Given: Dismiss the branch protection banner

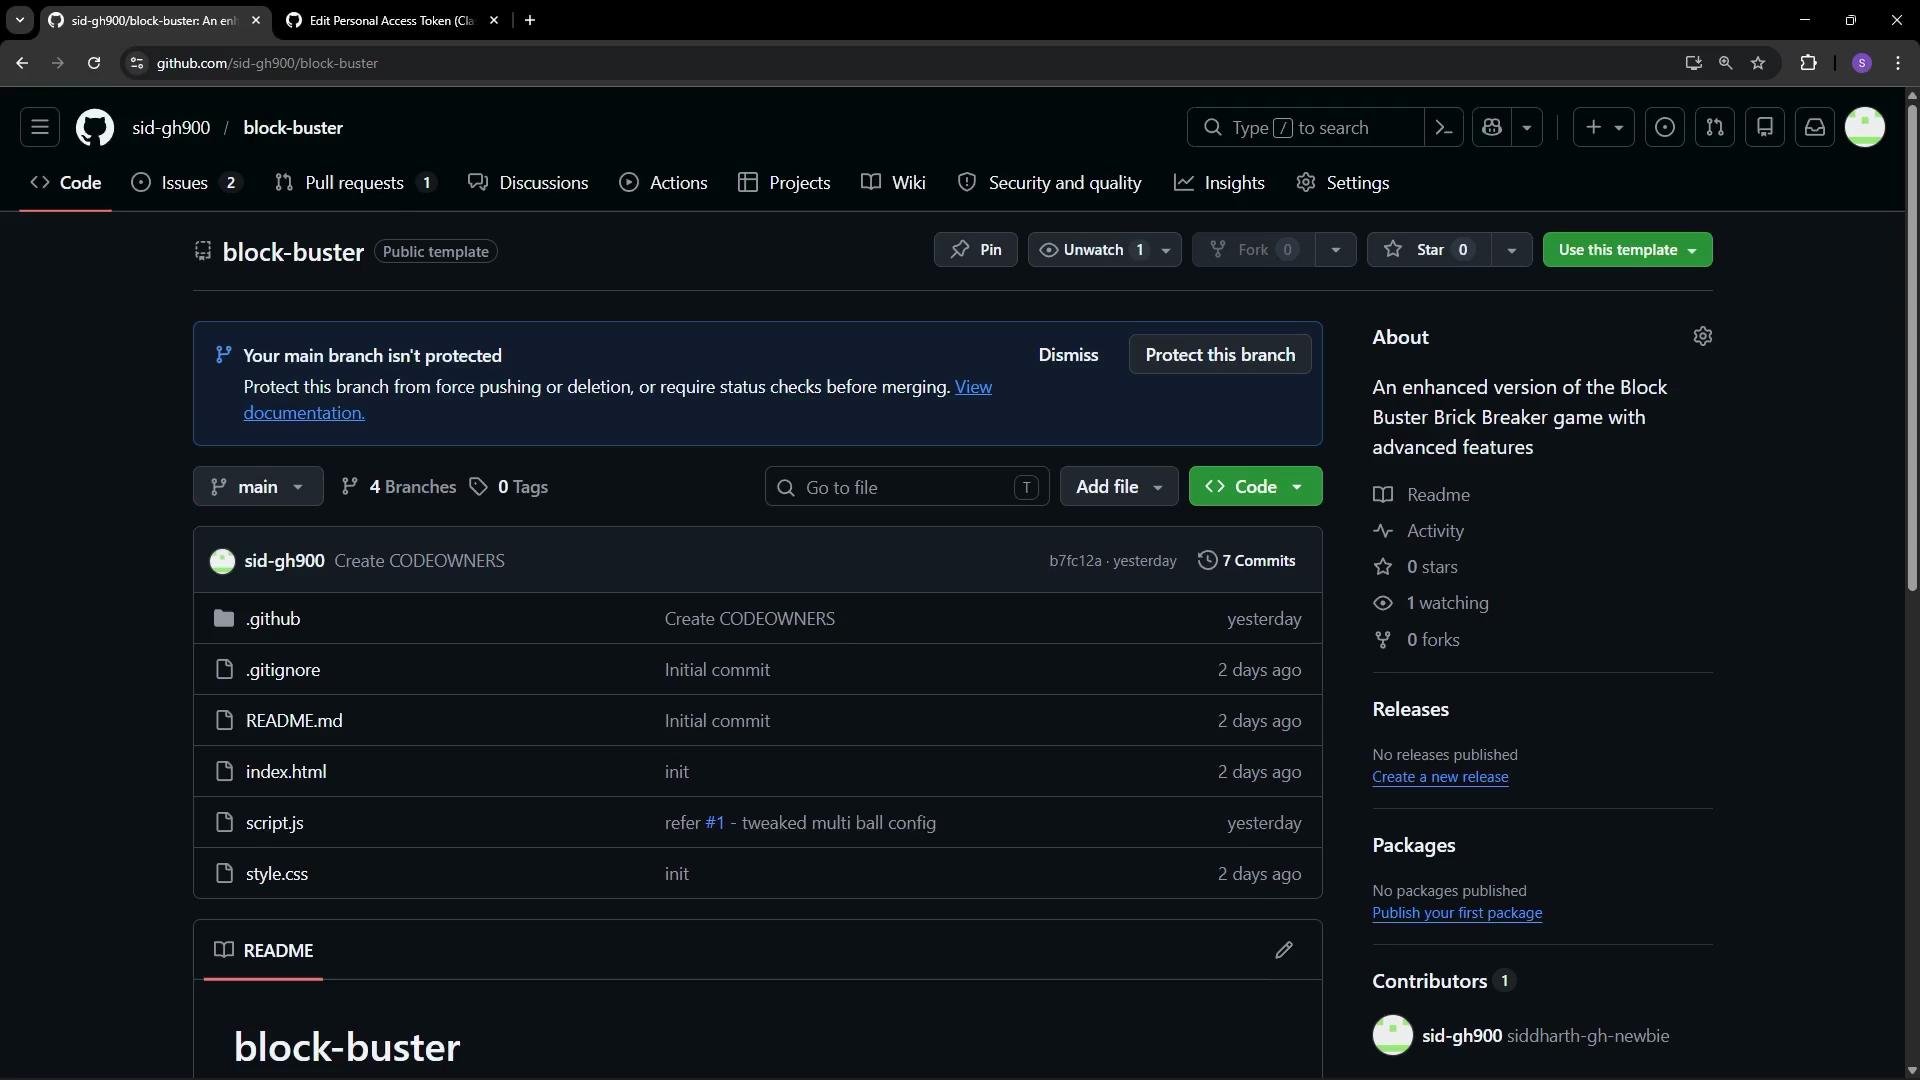Looking at the screenshot, I should tap(1068, 355).
